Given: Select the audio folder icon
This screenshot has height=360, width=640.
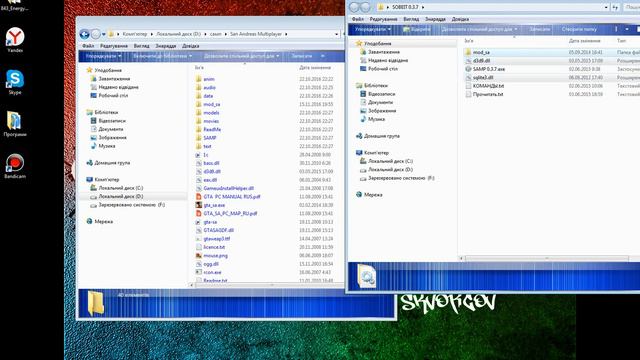Looking at the screenshot, I should 198,87.
